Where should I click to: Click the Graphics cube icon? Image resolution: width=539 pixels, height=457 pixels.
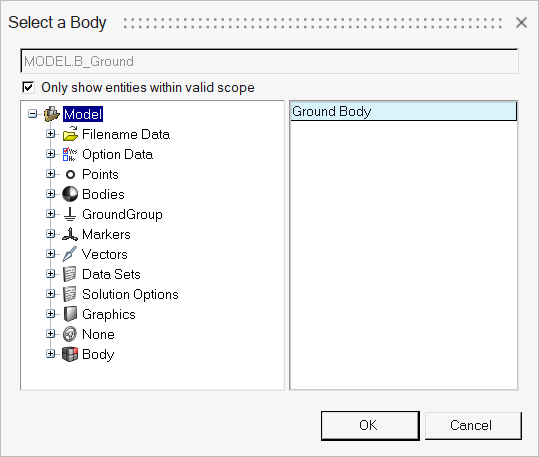(x=70, y=314)
